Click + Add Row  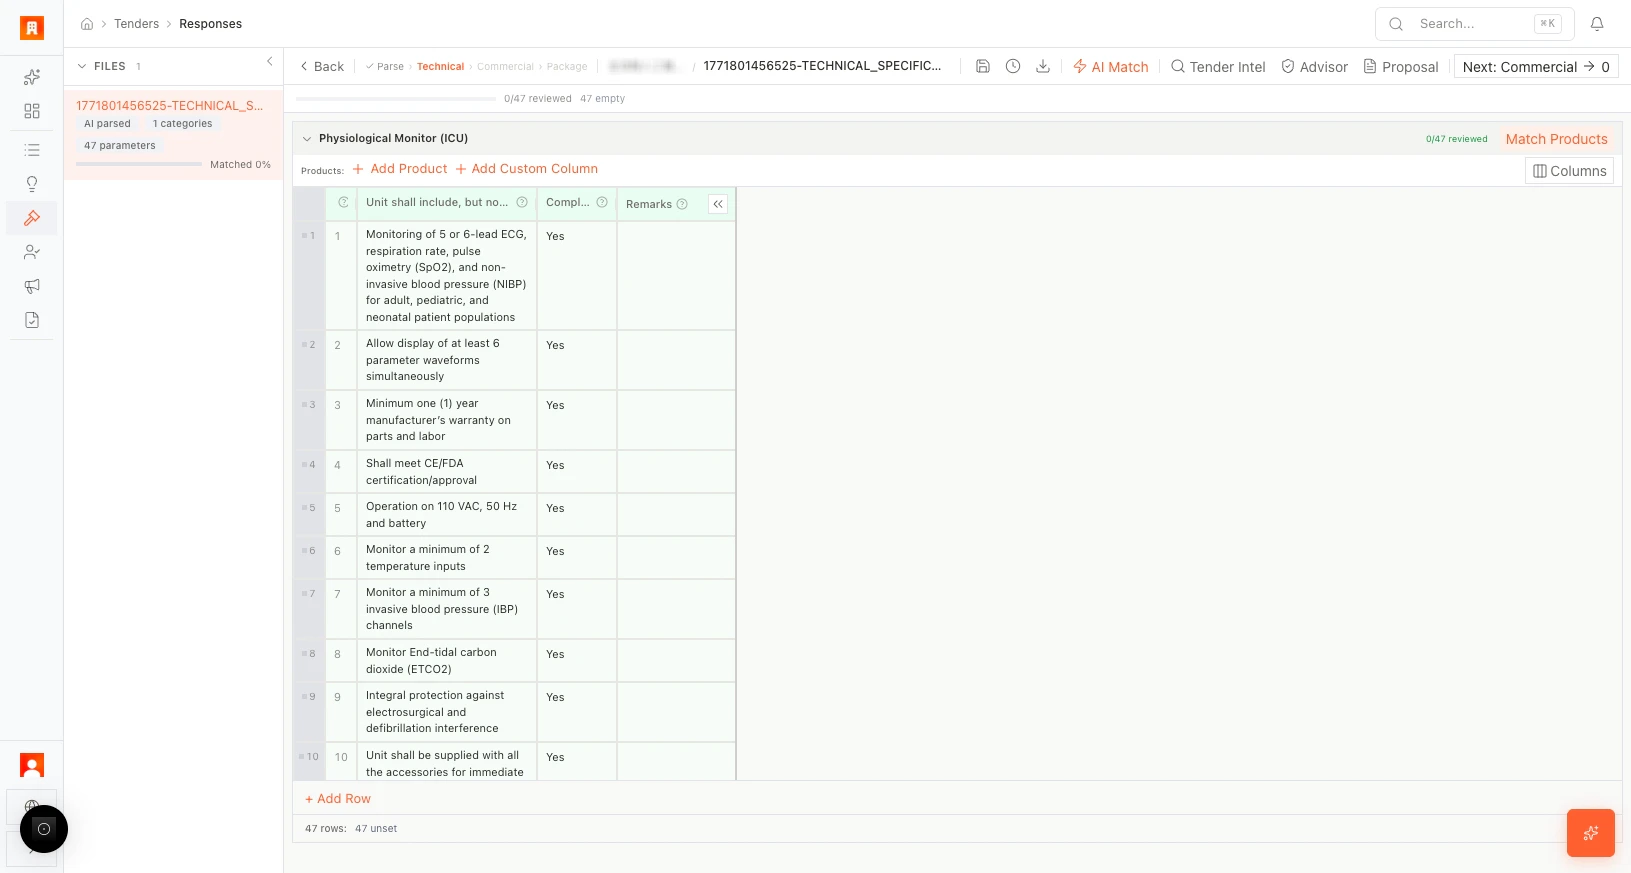pyautogui.click(x=338, y=799)
